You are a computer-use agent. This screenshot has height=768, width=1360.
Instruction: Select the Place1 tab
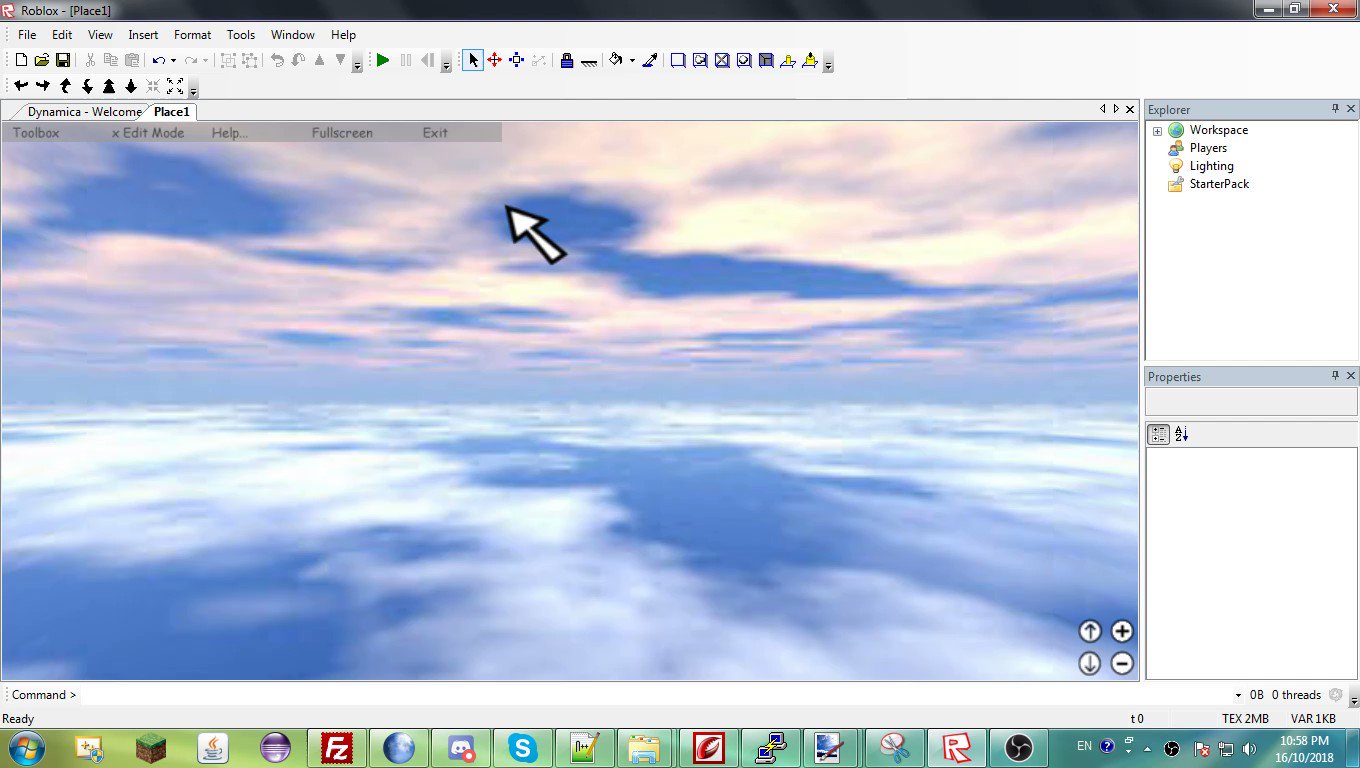(x=172, y=112)
